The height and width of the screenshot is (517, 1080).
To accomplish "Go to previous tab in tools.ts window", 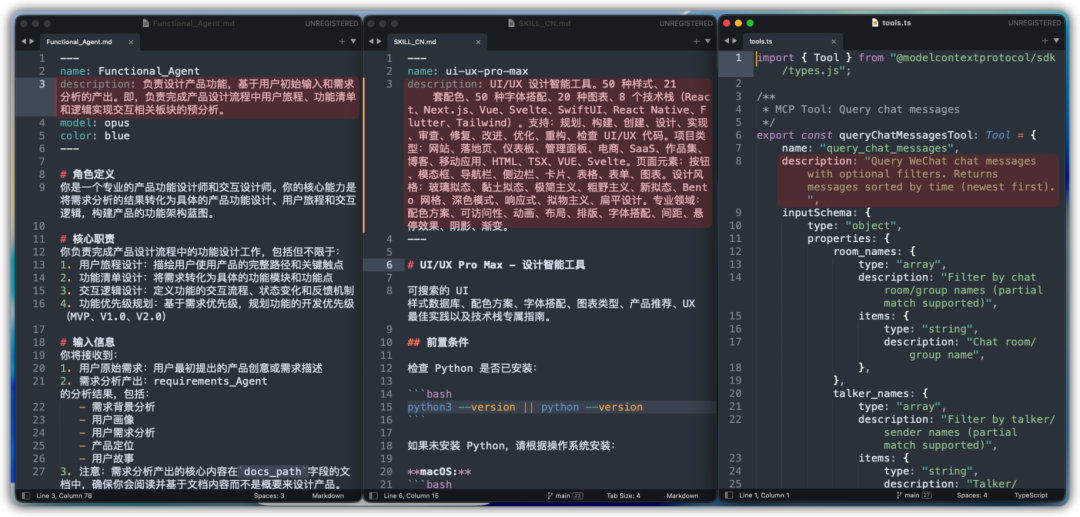I will tap(728, 41).
